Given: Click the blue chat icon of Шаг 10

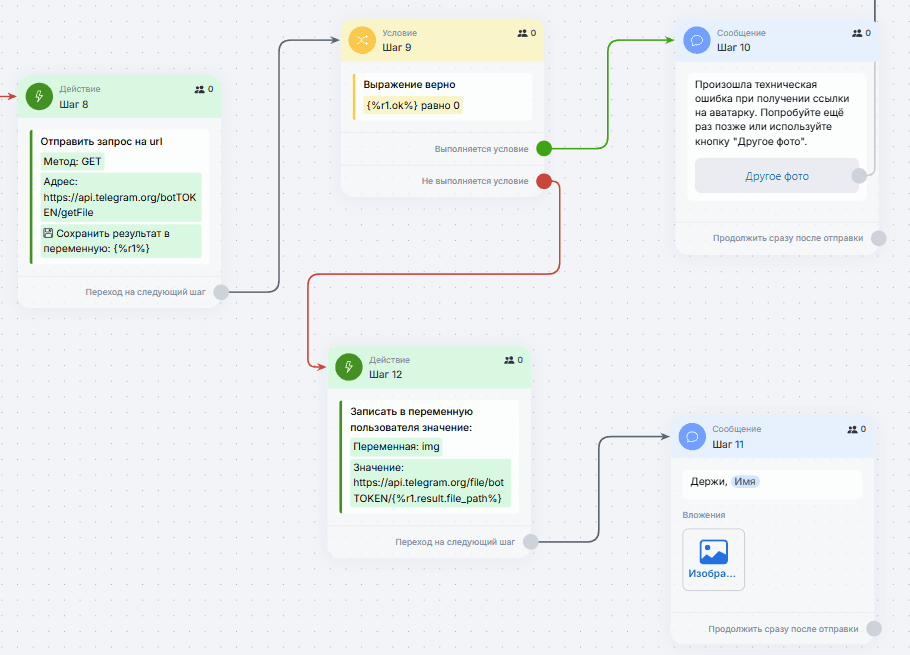Looking at the screenshot, I should [x=697, y=40].
